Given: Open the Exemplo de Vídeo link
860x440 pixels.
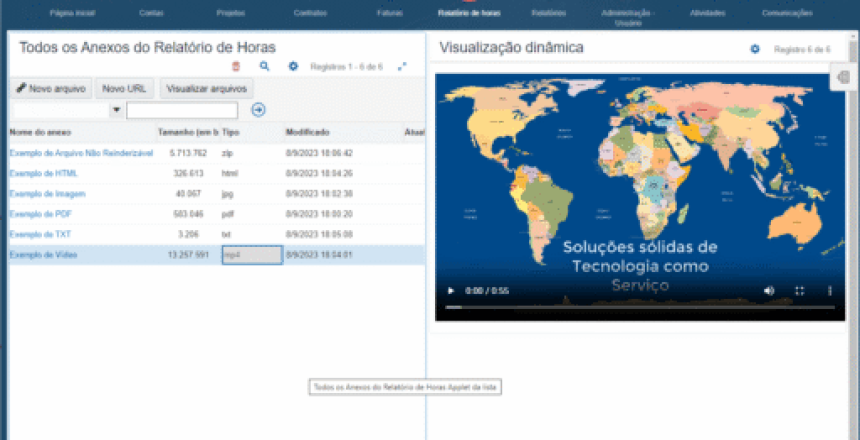Looking at the screenshot, I should click(x=43, y=255).
